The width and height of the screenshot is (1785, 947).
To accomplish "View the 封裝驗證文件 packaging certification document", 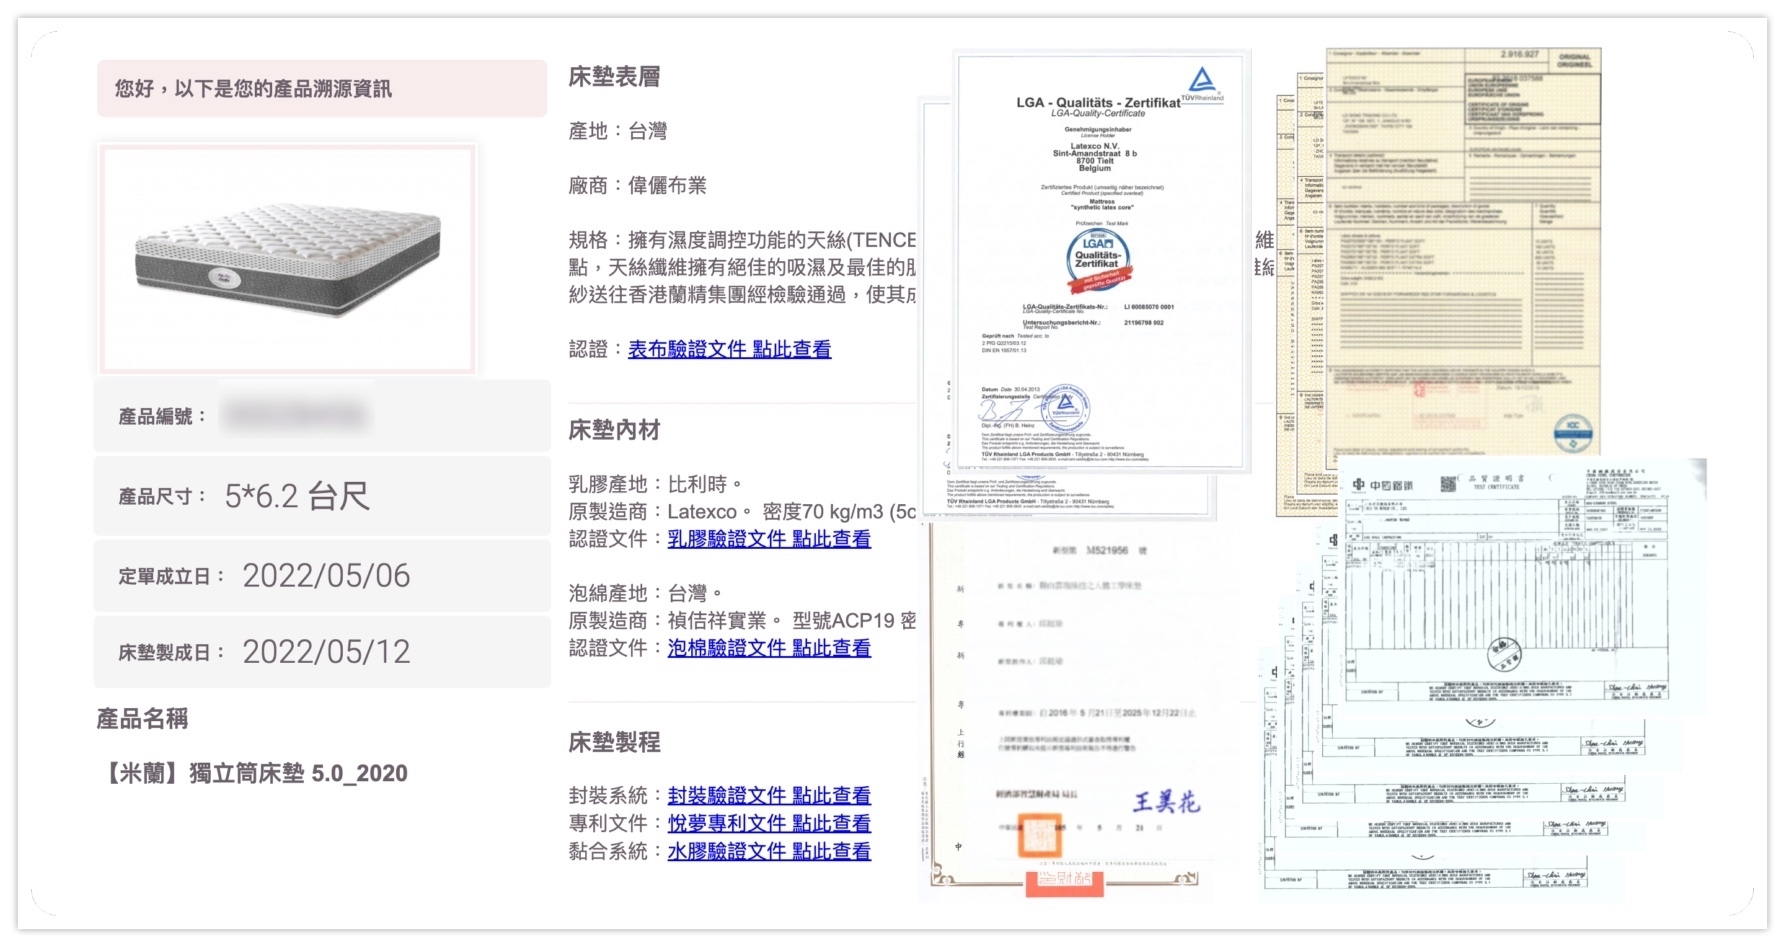I will click(768, 795).
